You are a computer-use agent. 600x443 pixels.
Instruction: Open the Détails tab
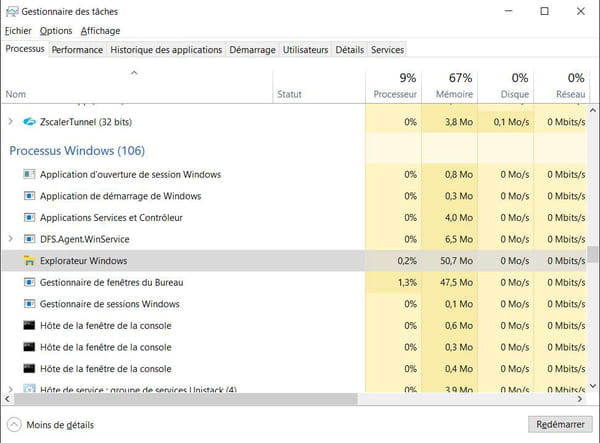click(350, 50)
